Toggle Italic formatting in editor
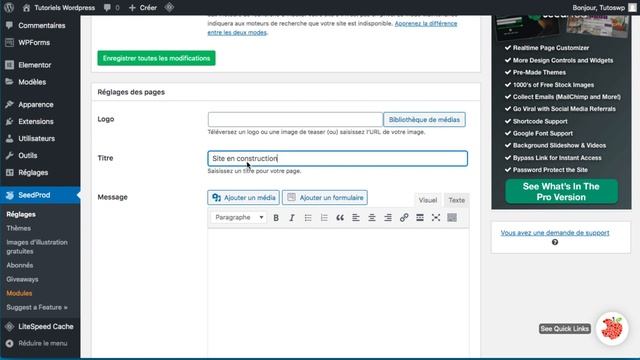Viewport: 640px width, 360px height. (x=292, y=218)
